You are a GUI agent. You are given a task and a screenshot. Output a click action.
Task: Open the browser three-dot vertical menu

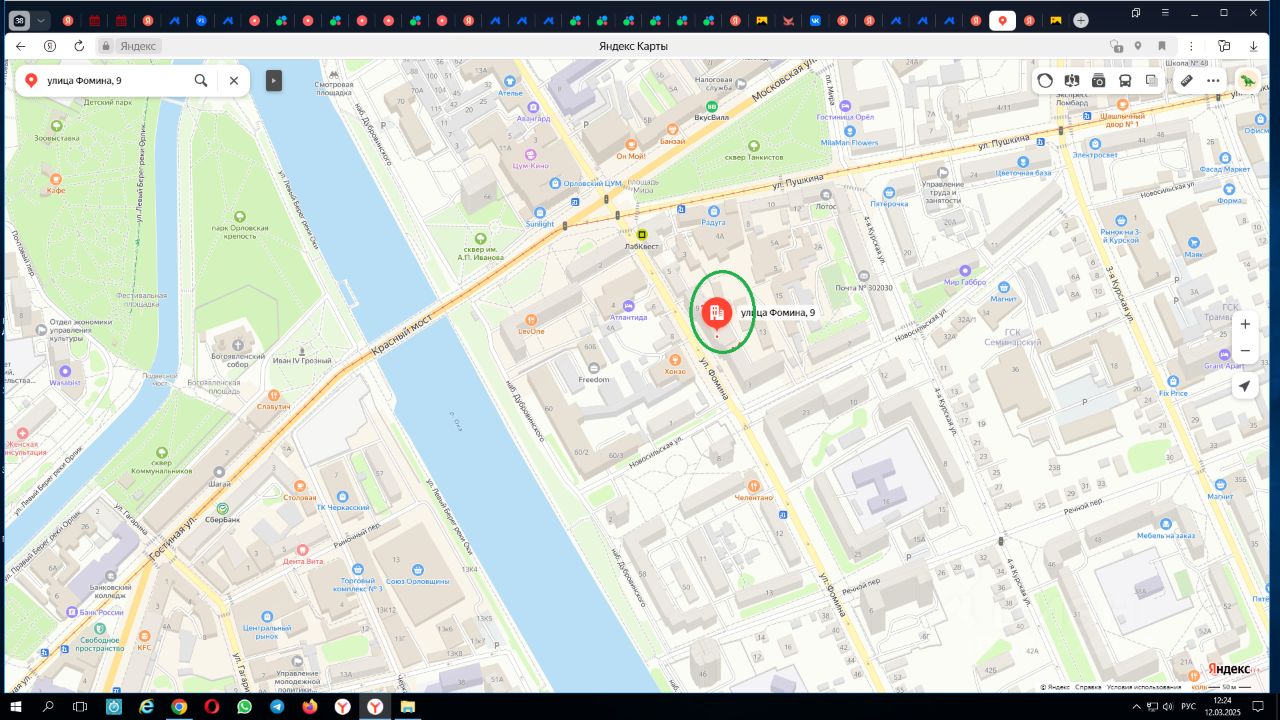coord(1191,46)
